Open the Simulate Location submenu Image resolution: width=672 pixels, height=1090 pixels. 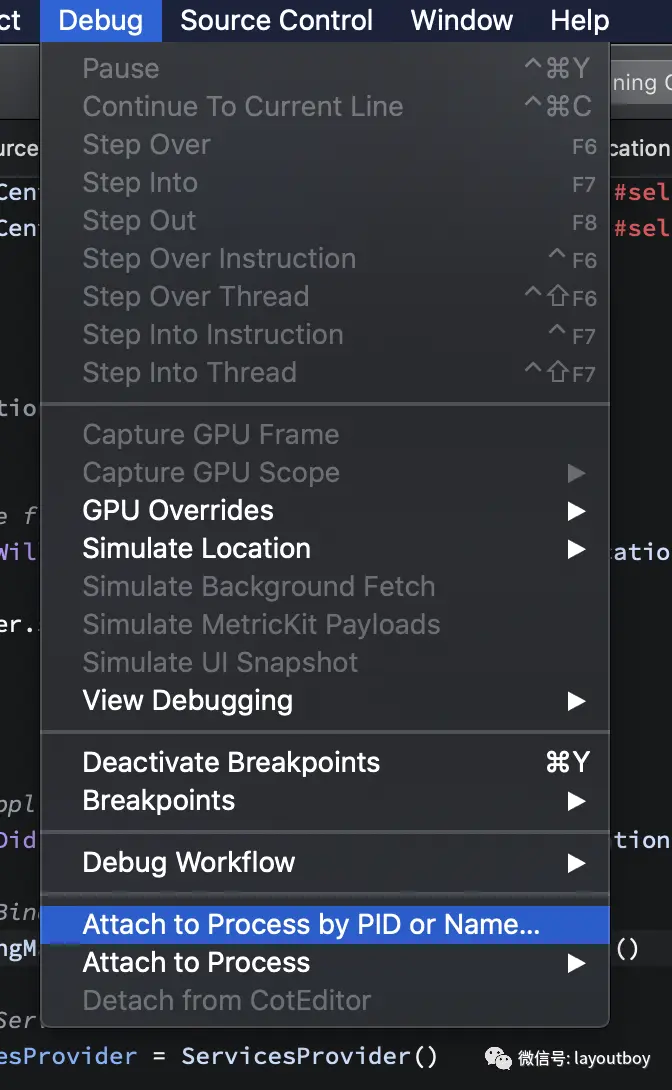196,549
